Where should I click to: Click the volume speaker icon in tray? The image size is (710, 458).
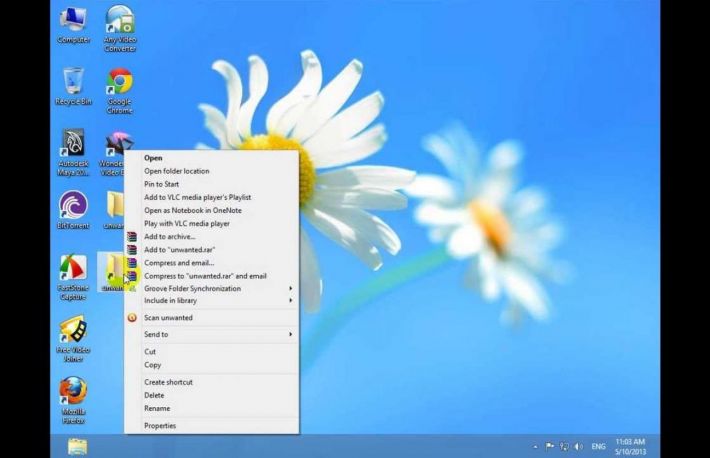[578, 446]
